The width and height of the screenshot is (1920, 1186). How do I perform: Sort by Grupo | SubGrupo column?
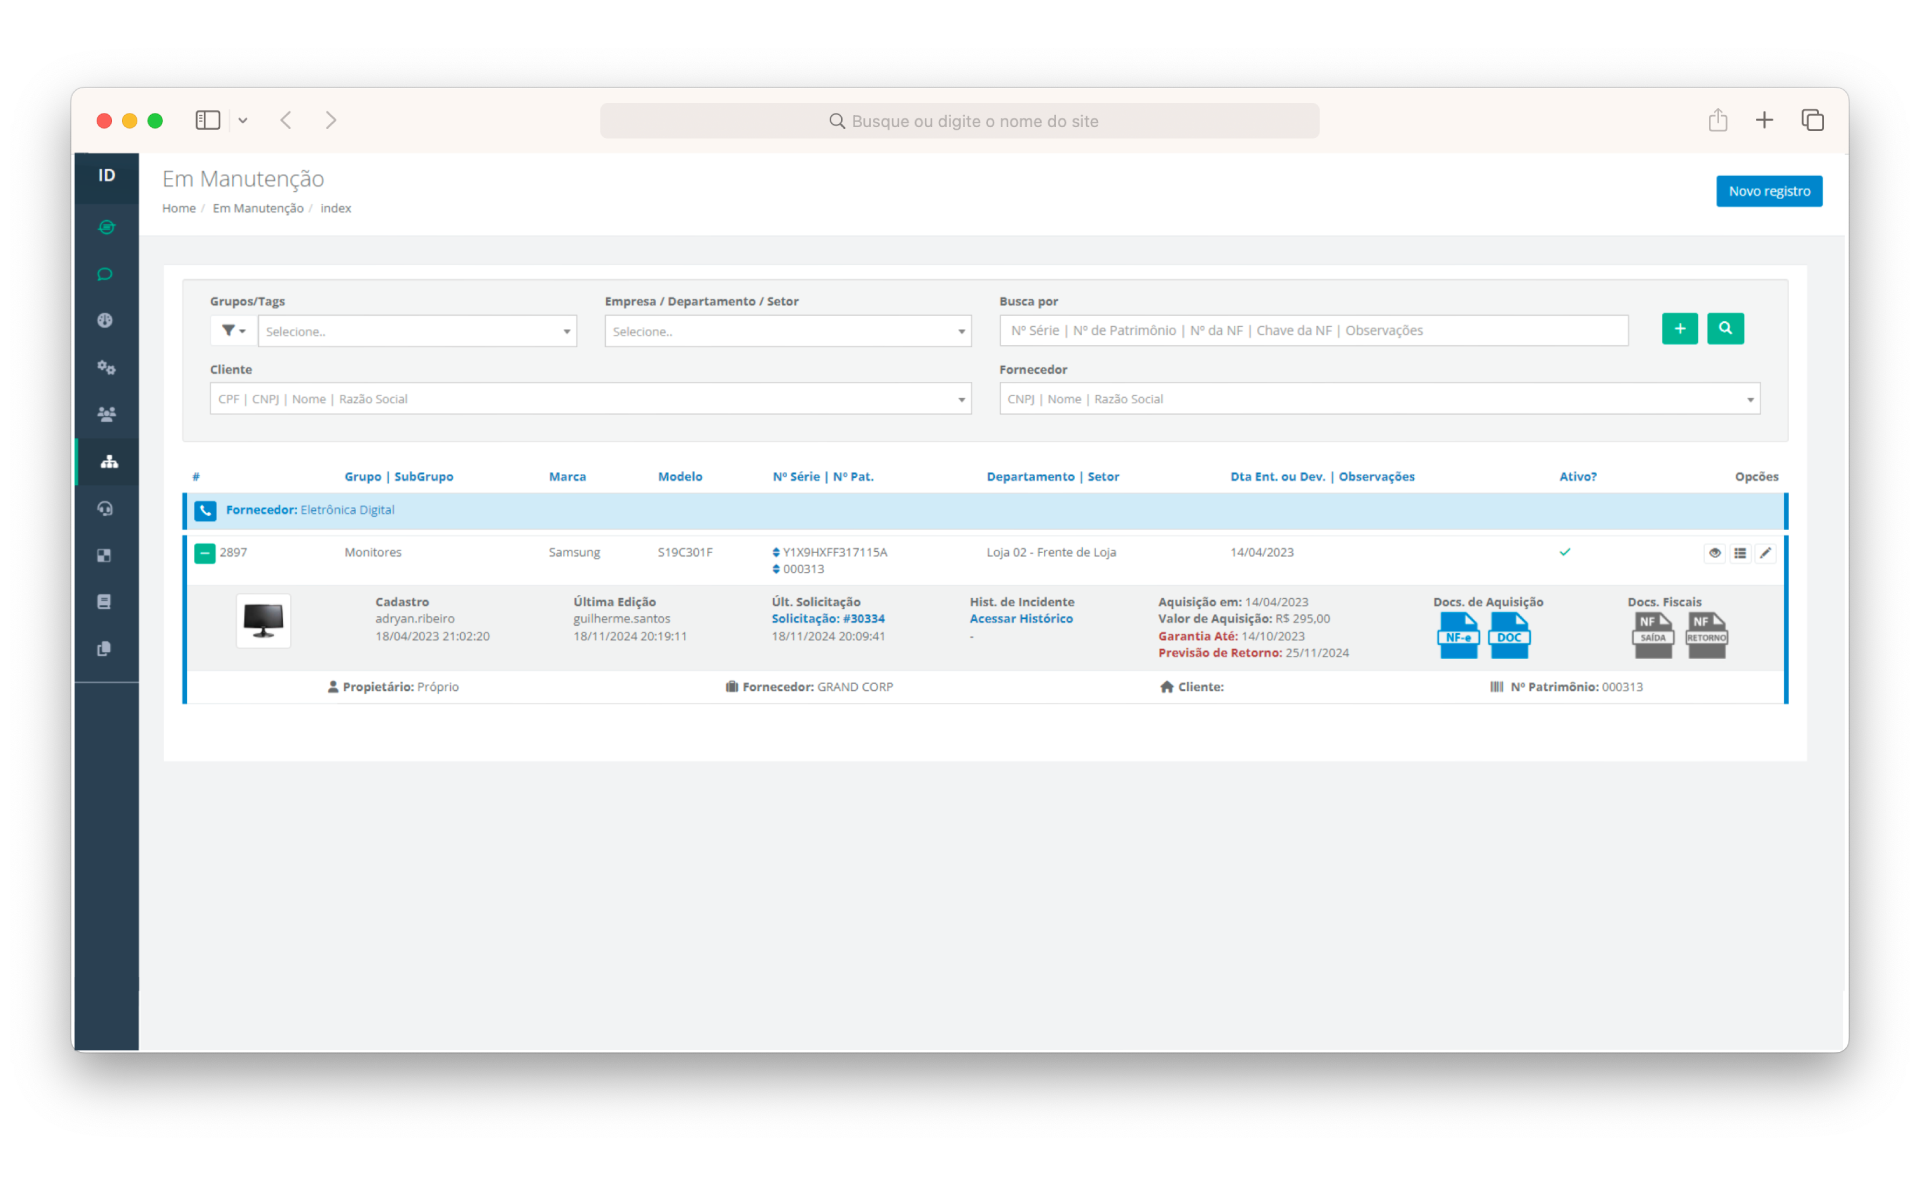coord(399,477)
